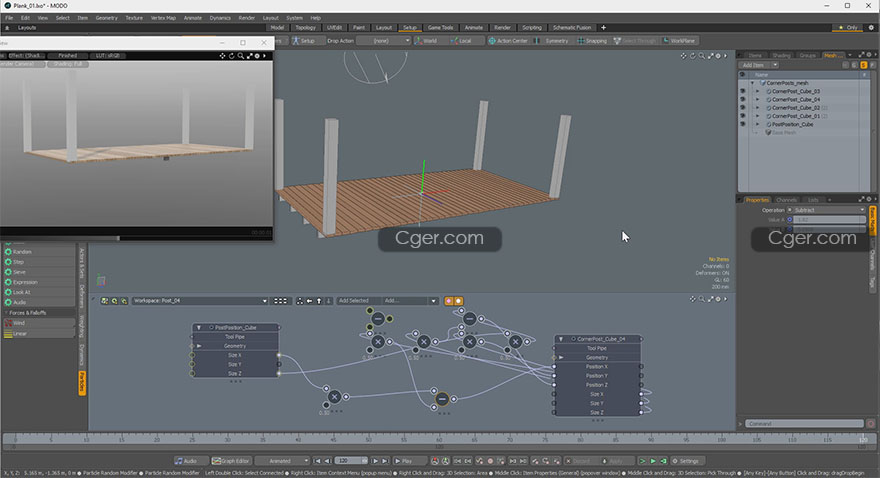
Task: Open the Operation Subtract dropdown
Action: pos(829,210)
